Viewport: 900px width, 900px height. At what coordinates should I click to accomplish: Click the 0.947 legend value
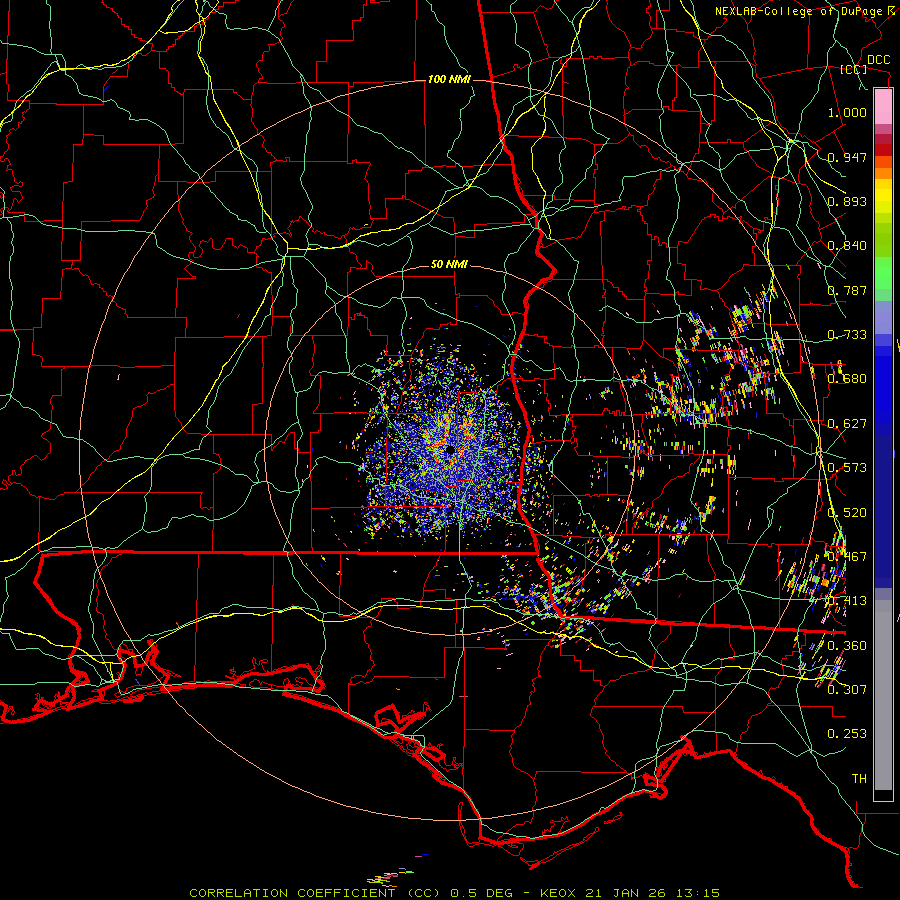(x=847, y=157)
